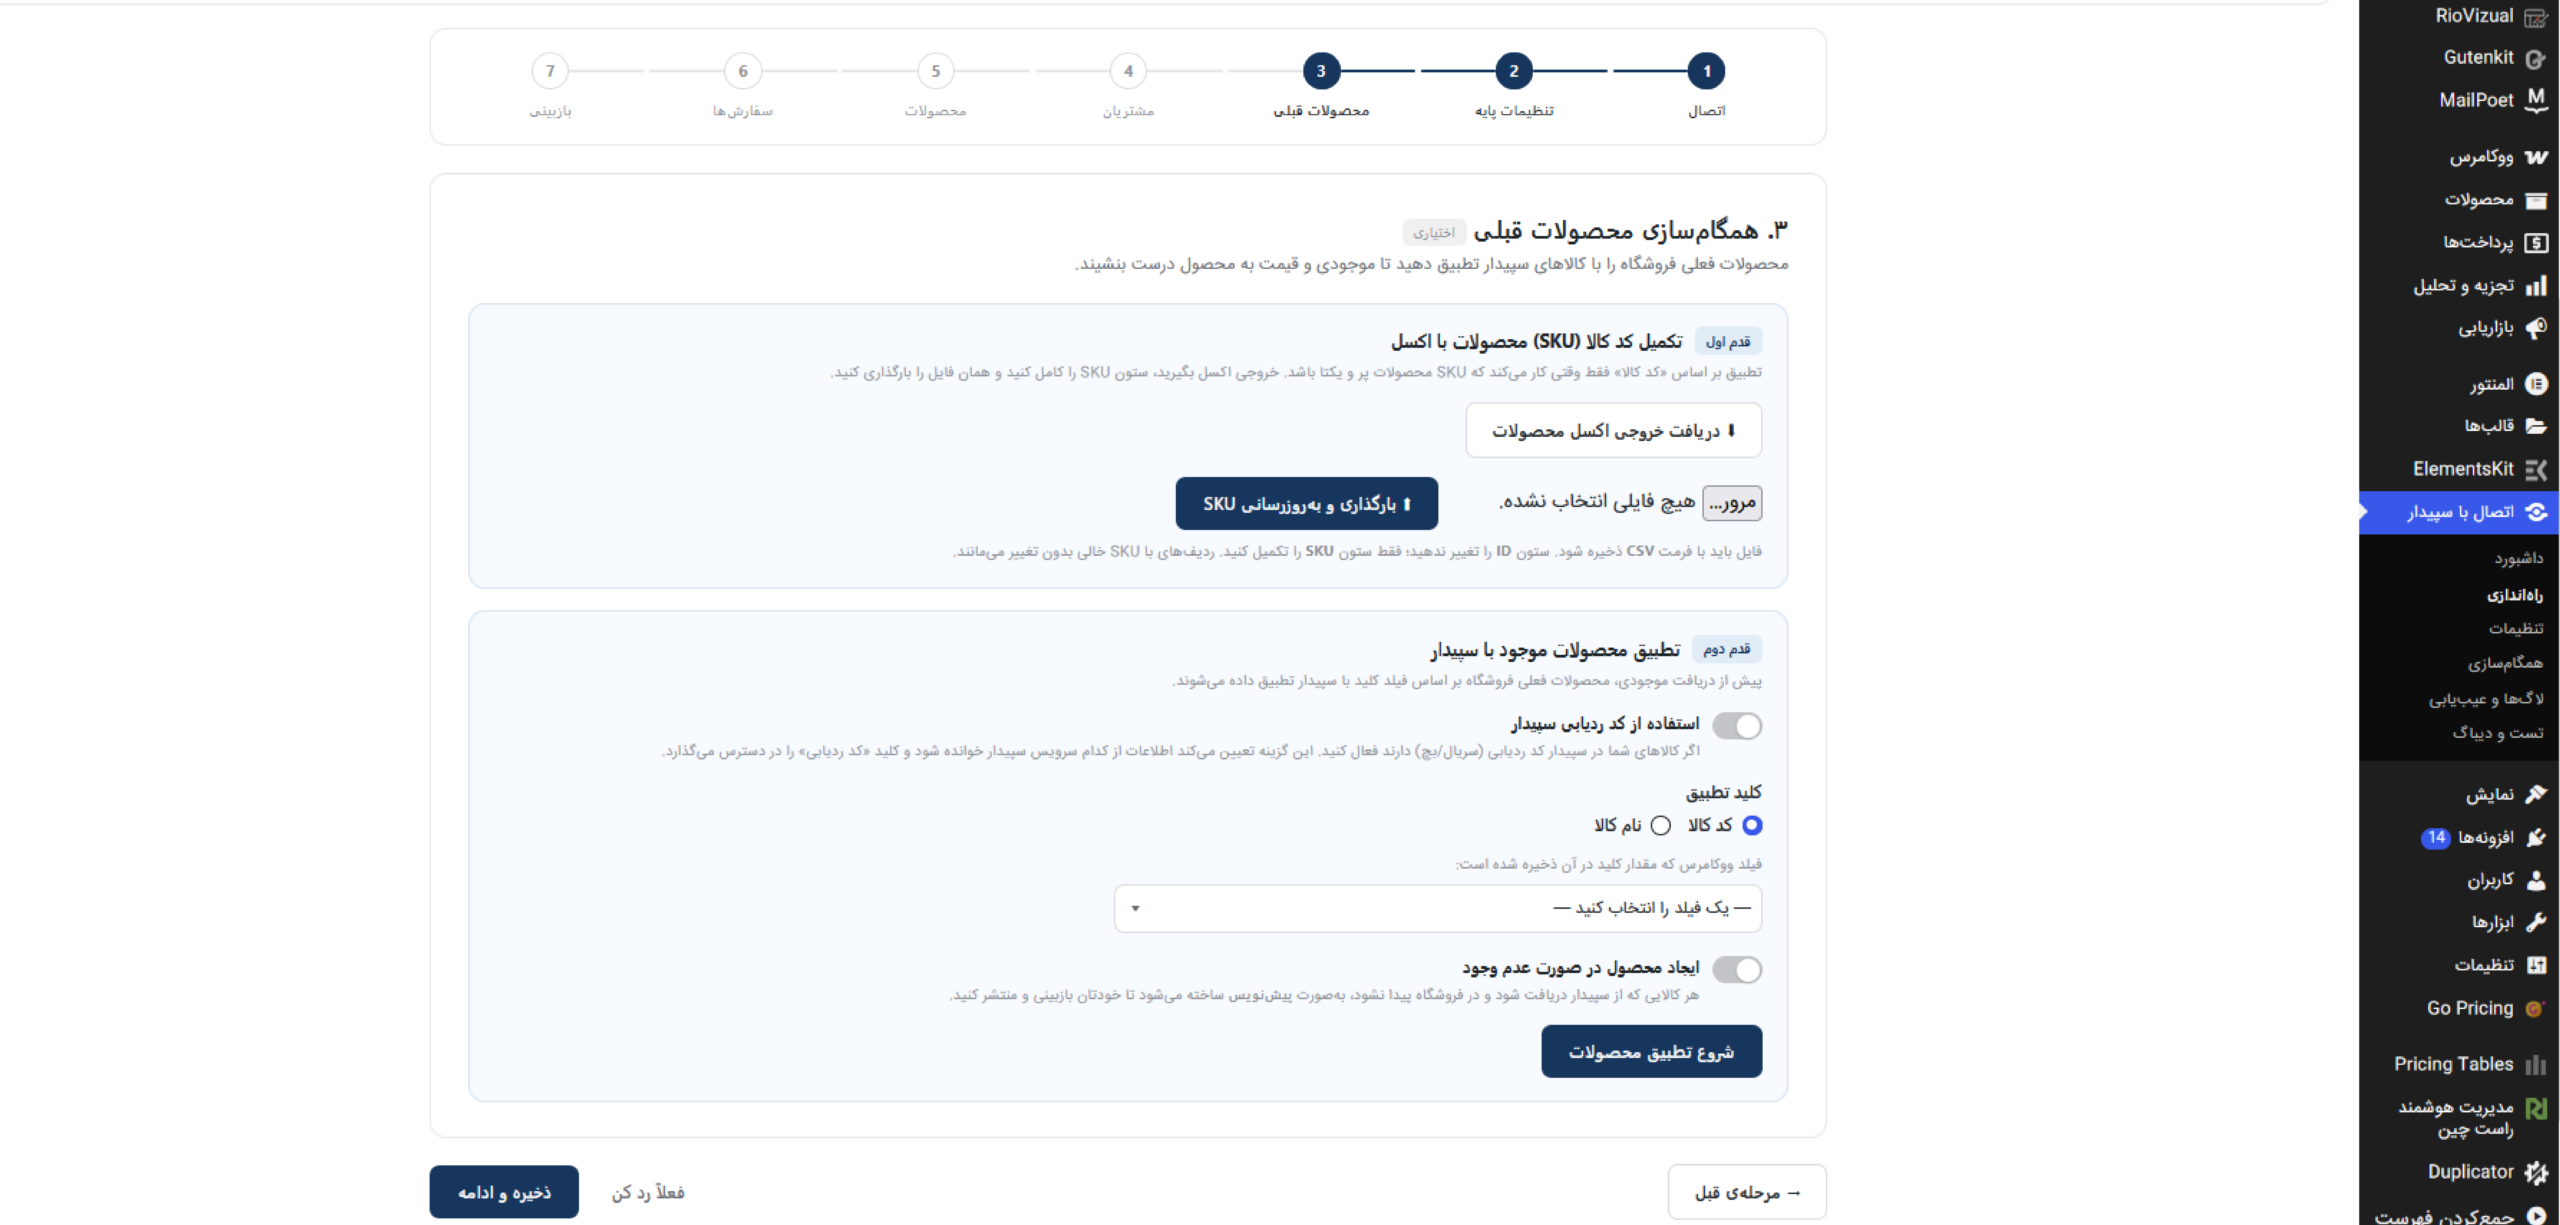
Task: Click 'کلید تطبیق' label text
Action: coord(1724,793)
